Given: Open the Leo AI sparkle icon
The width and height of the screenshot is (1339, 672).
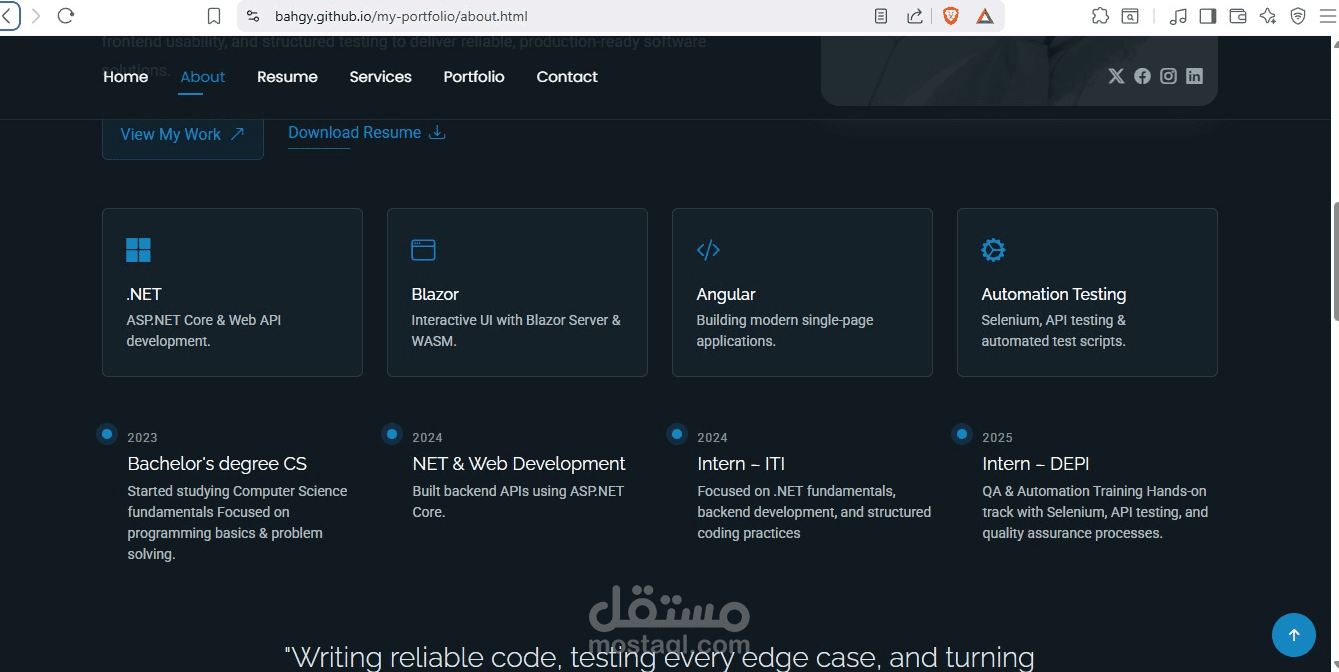Looking at the screenshot, I should (1268, 16).
